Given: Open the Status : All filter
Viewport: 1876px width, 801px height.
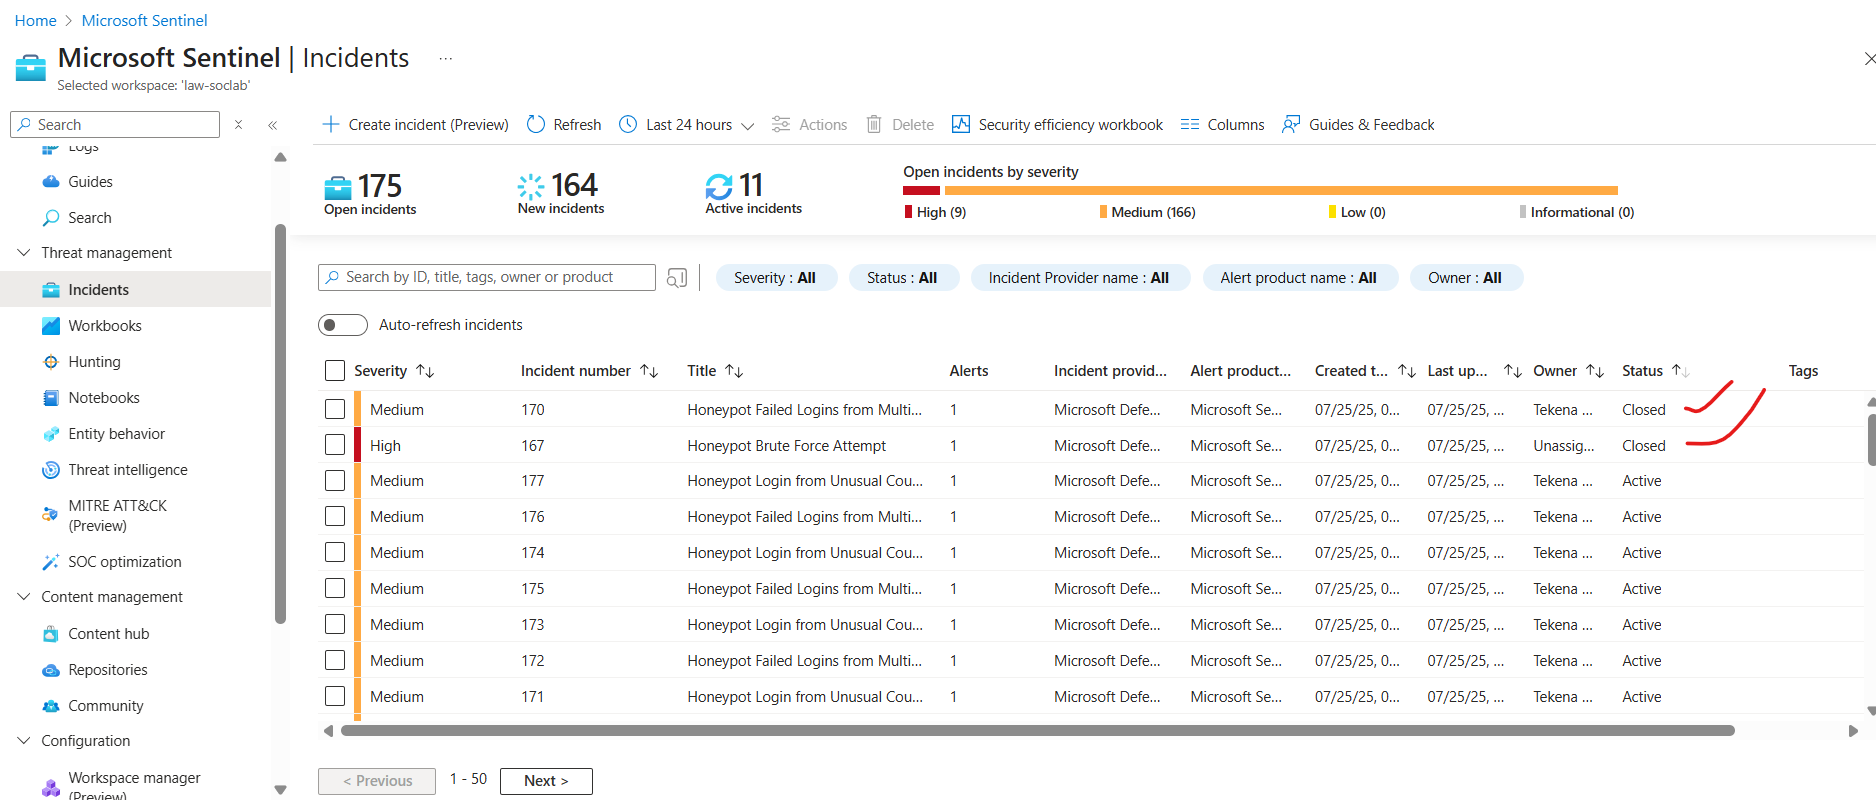Looking at the screenshot, I should pyautogui.click(x=902, y=278).
